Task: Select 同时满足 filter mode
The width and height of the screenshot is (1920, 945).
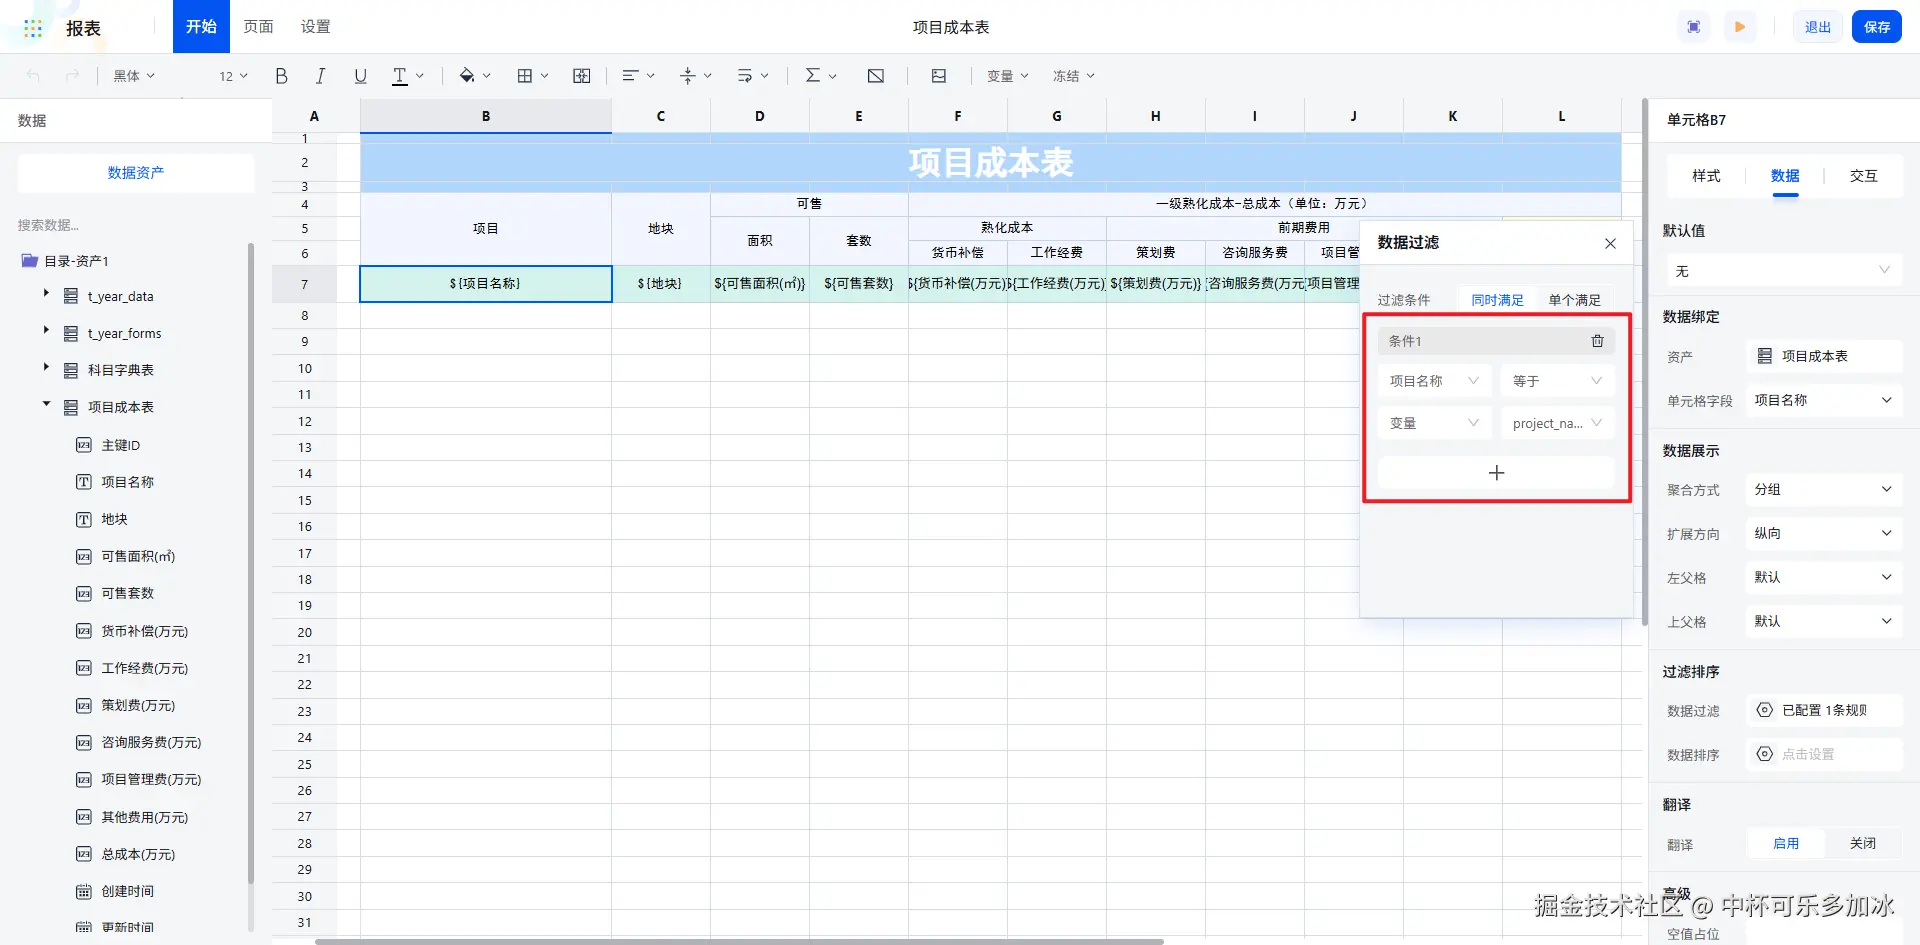Action: pos(1497,300)
